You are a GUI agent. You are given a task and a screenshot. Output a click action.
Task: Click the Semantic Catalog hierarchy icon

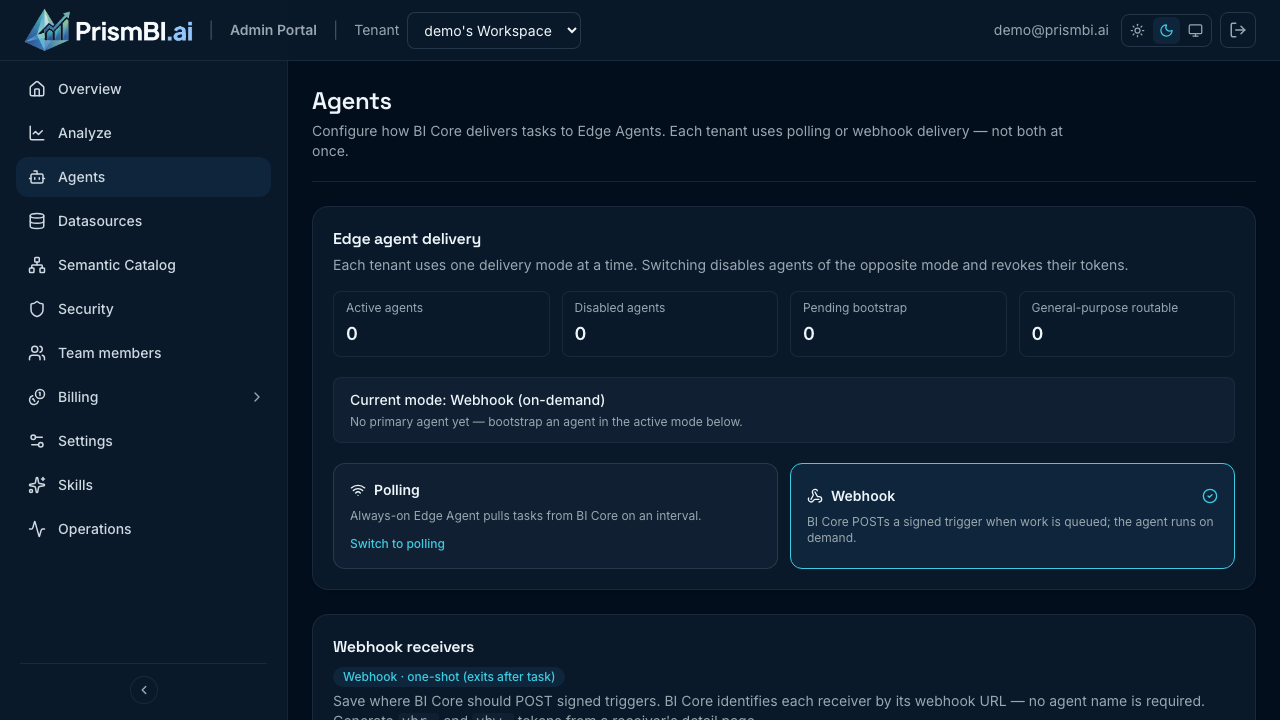[x=37, y=265]
